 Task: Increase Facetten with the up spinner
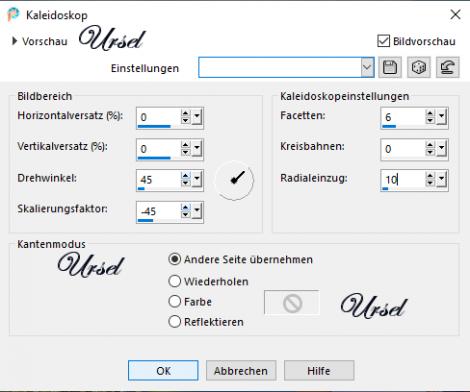pyautogui.click(x=430, y=113)
